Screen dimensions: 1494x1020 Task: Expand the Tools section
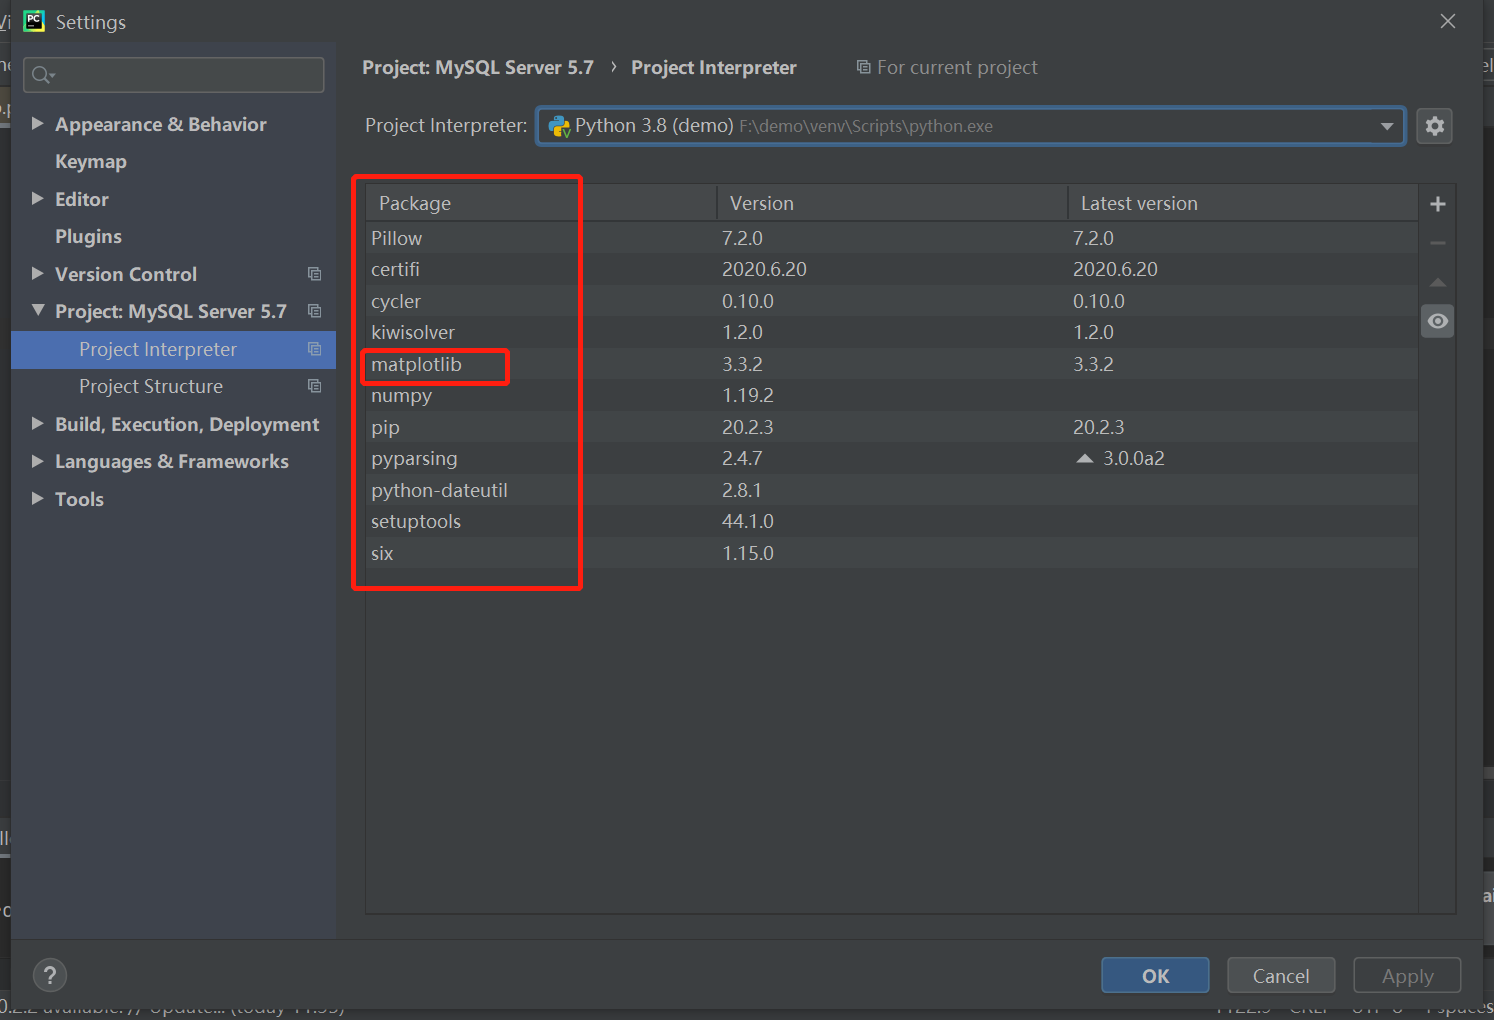[38, 498]
